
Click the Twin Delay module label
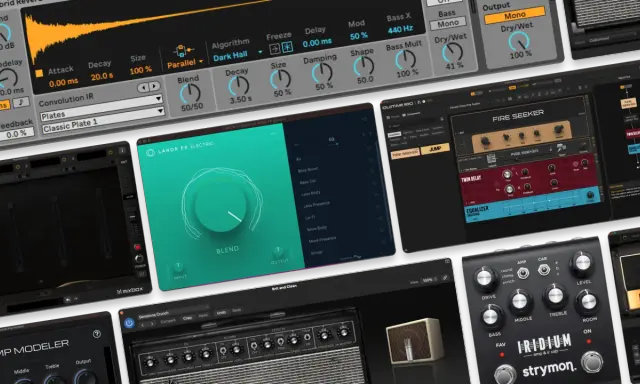coord(471,179)
